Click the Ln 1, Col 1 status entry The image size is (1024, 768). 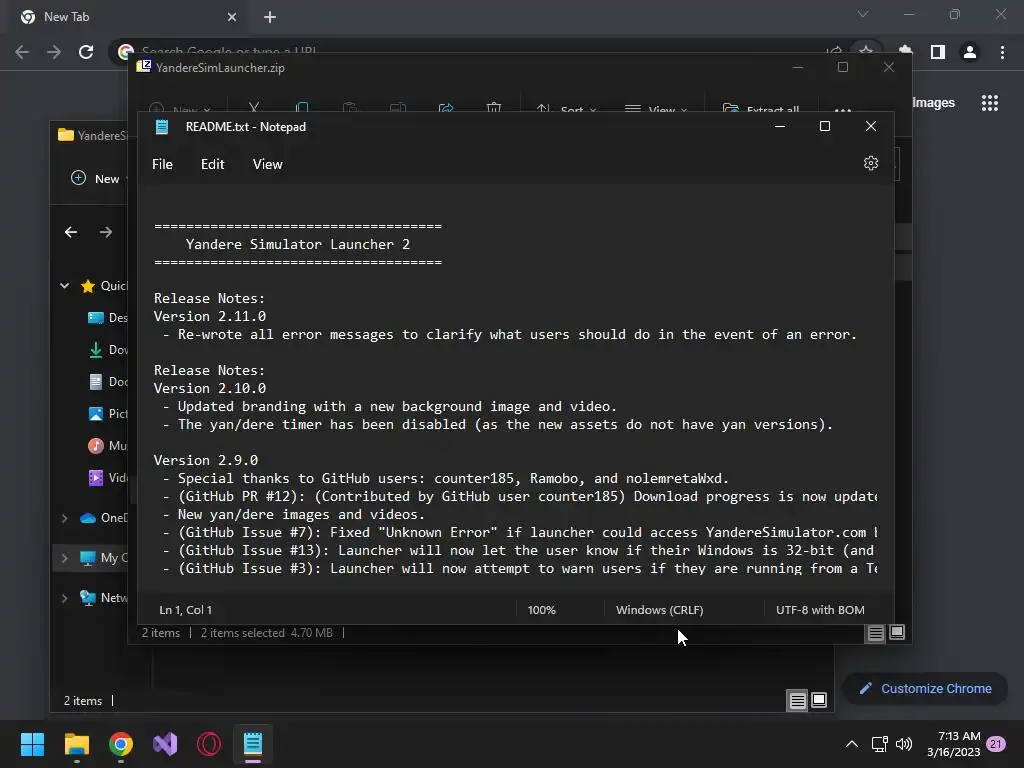pyautogui.click(x=185, y=610)
